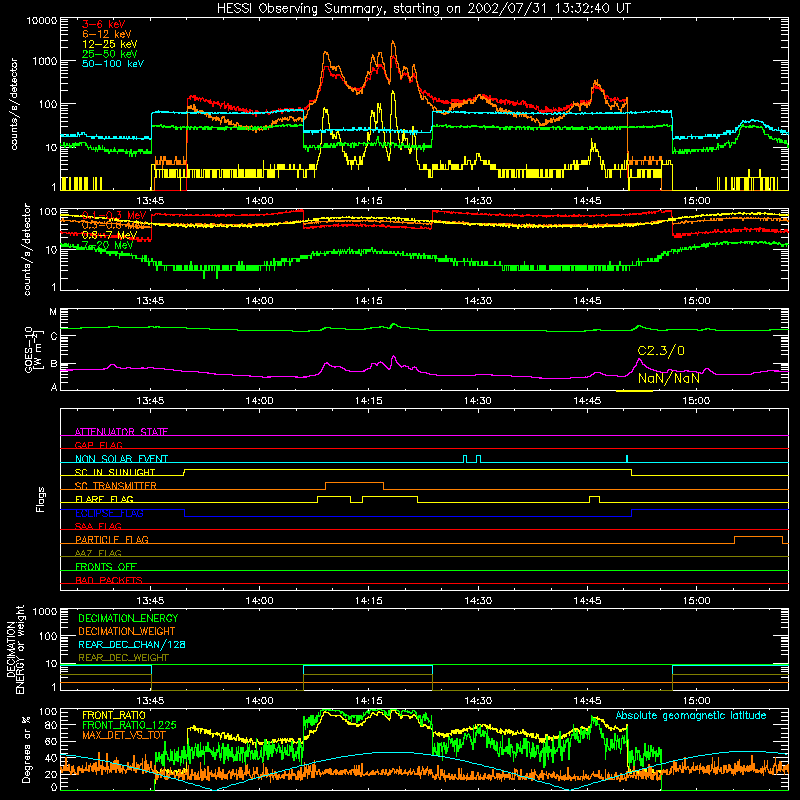Select the orange 6-12 keV legend label
The image size is (800, 800).
point(107,34)
